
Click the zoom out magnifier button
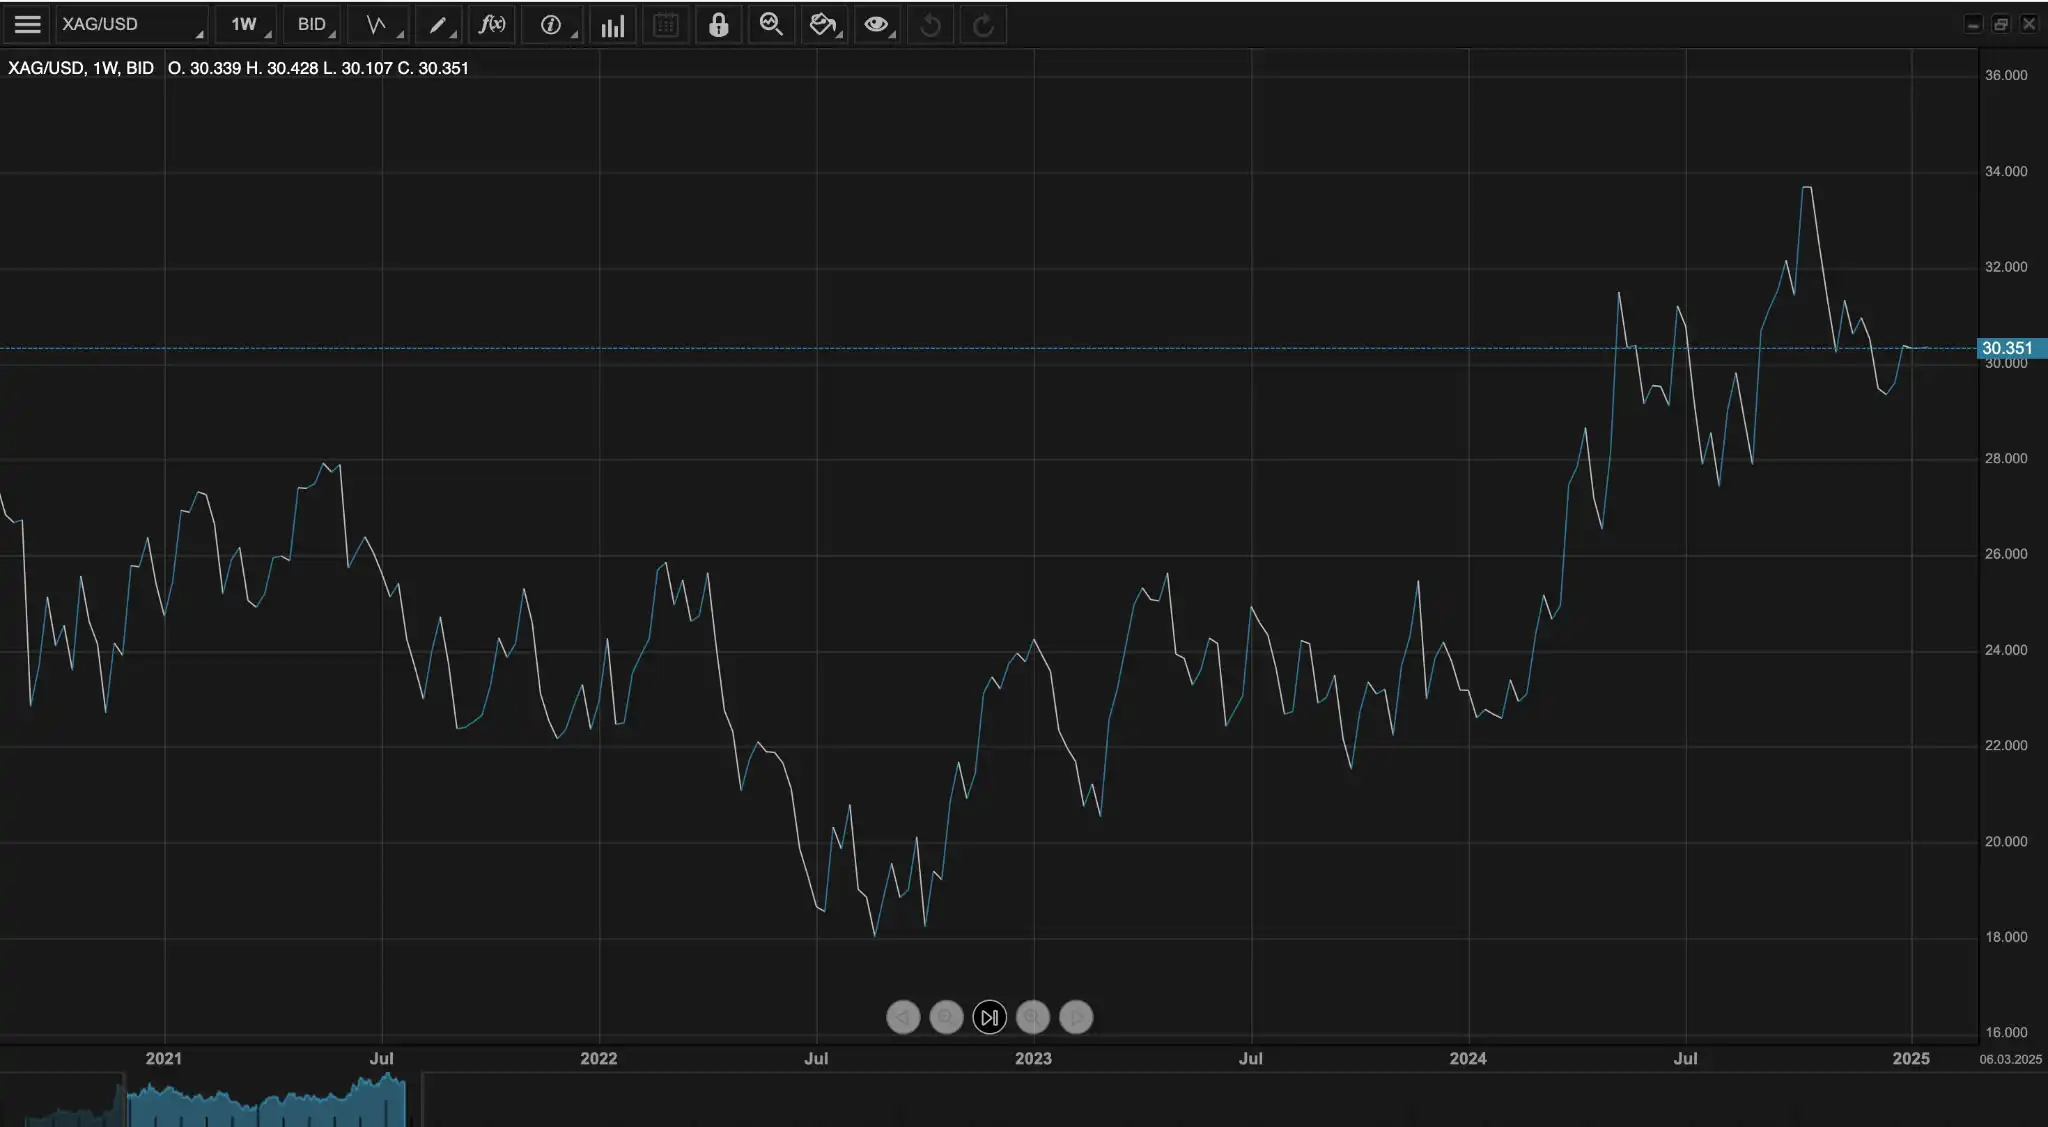(x=946, y=1017)
